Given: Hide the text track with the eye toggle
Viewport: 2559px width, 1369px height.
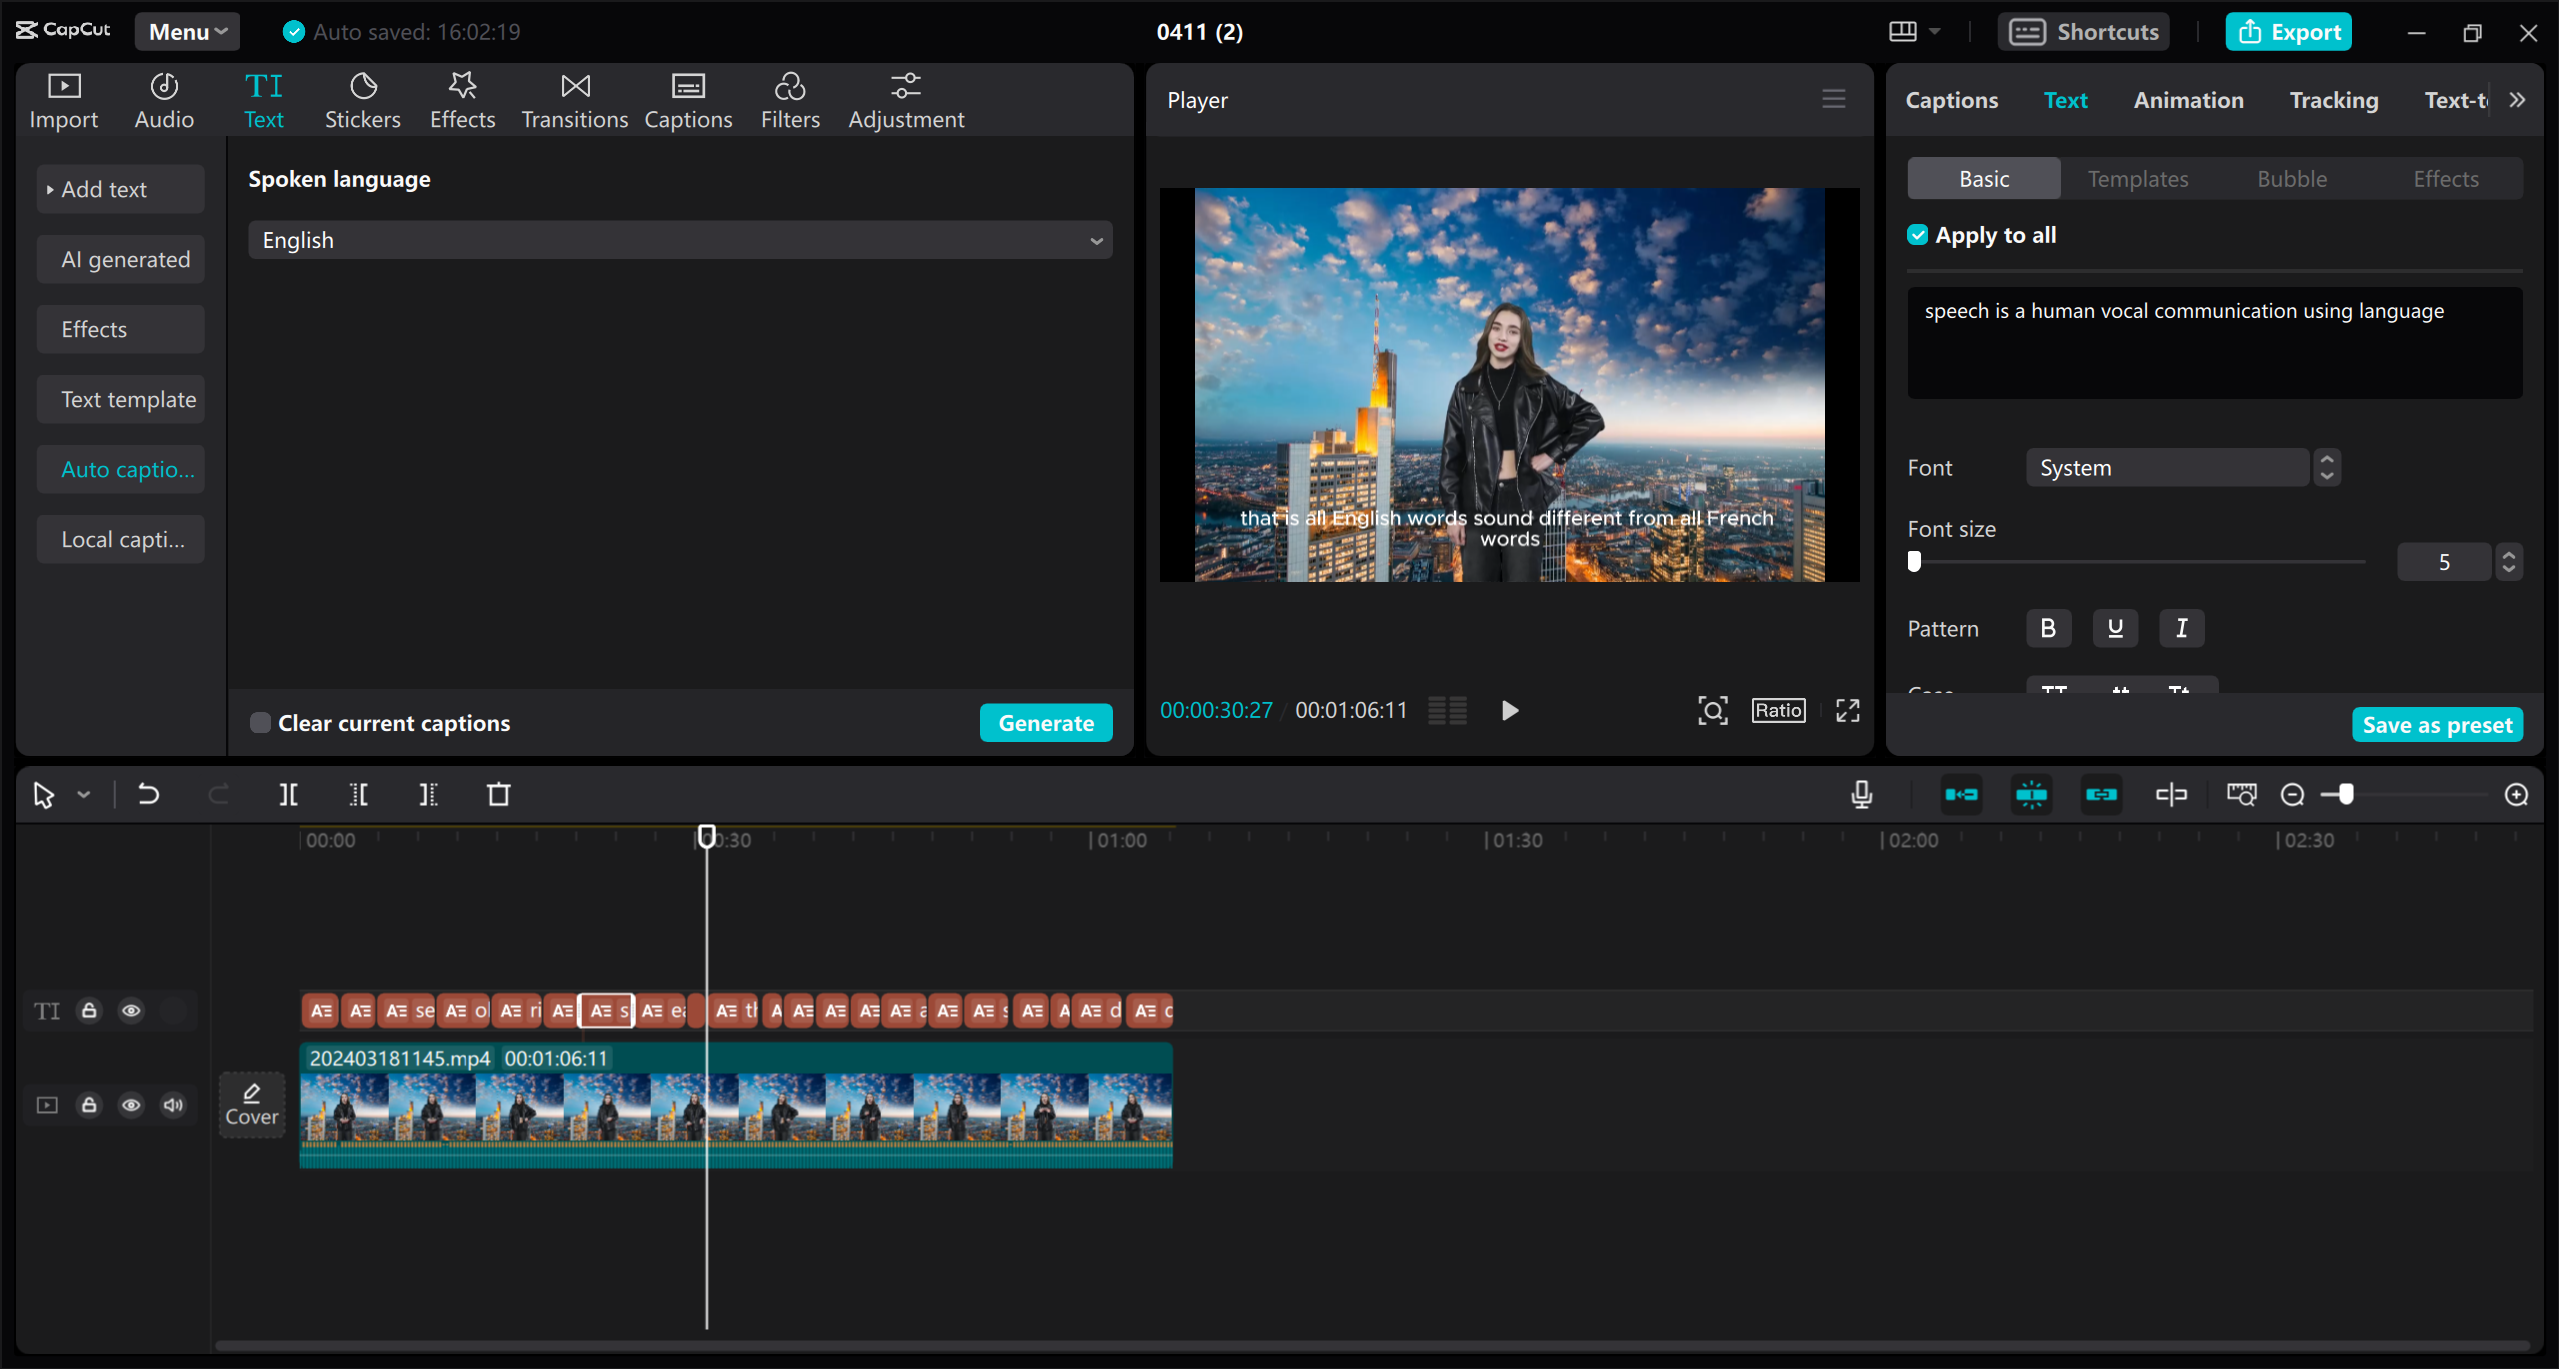Looking at the screenshot, I should click(x=131, y=1011).
